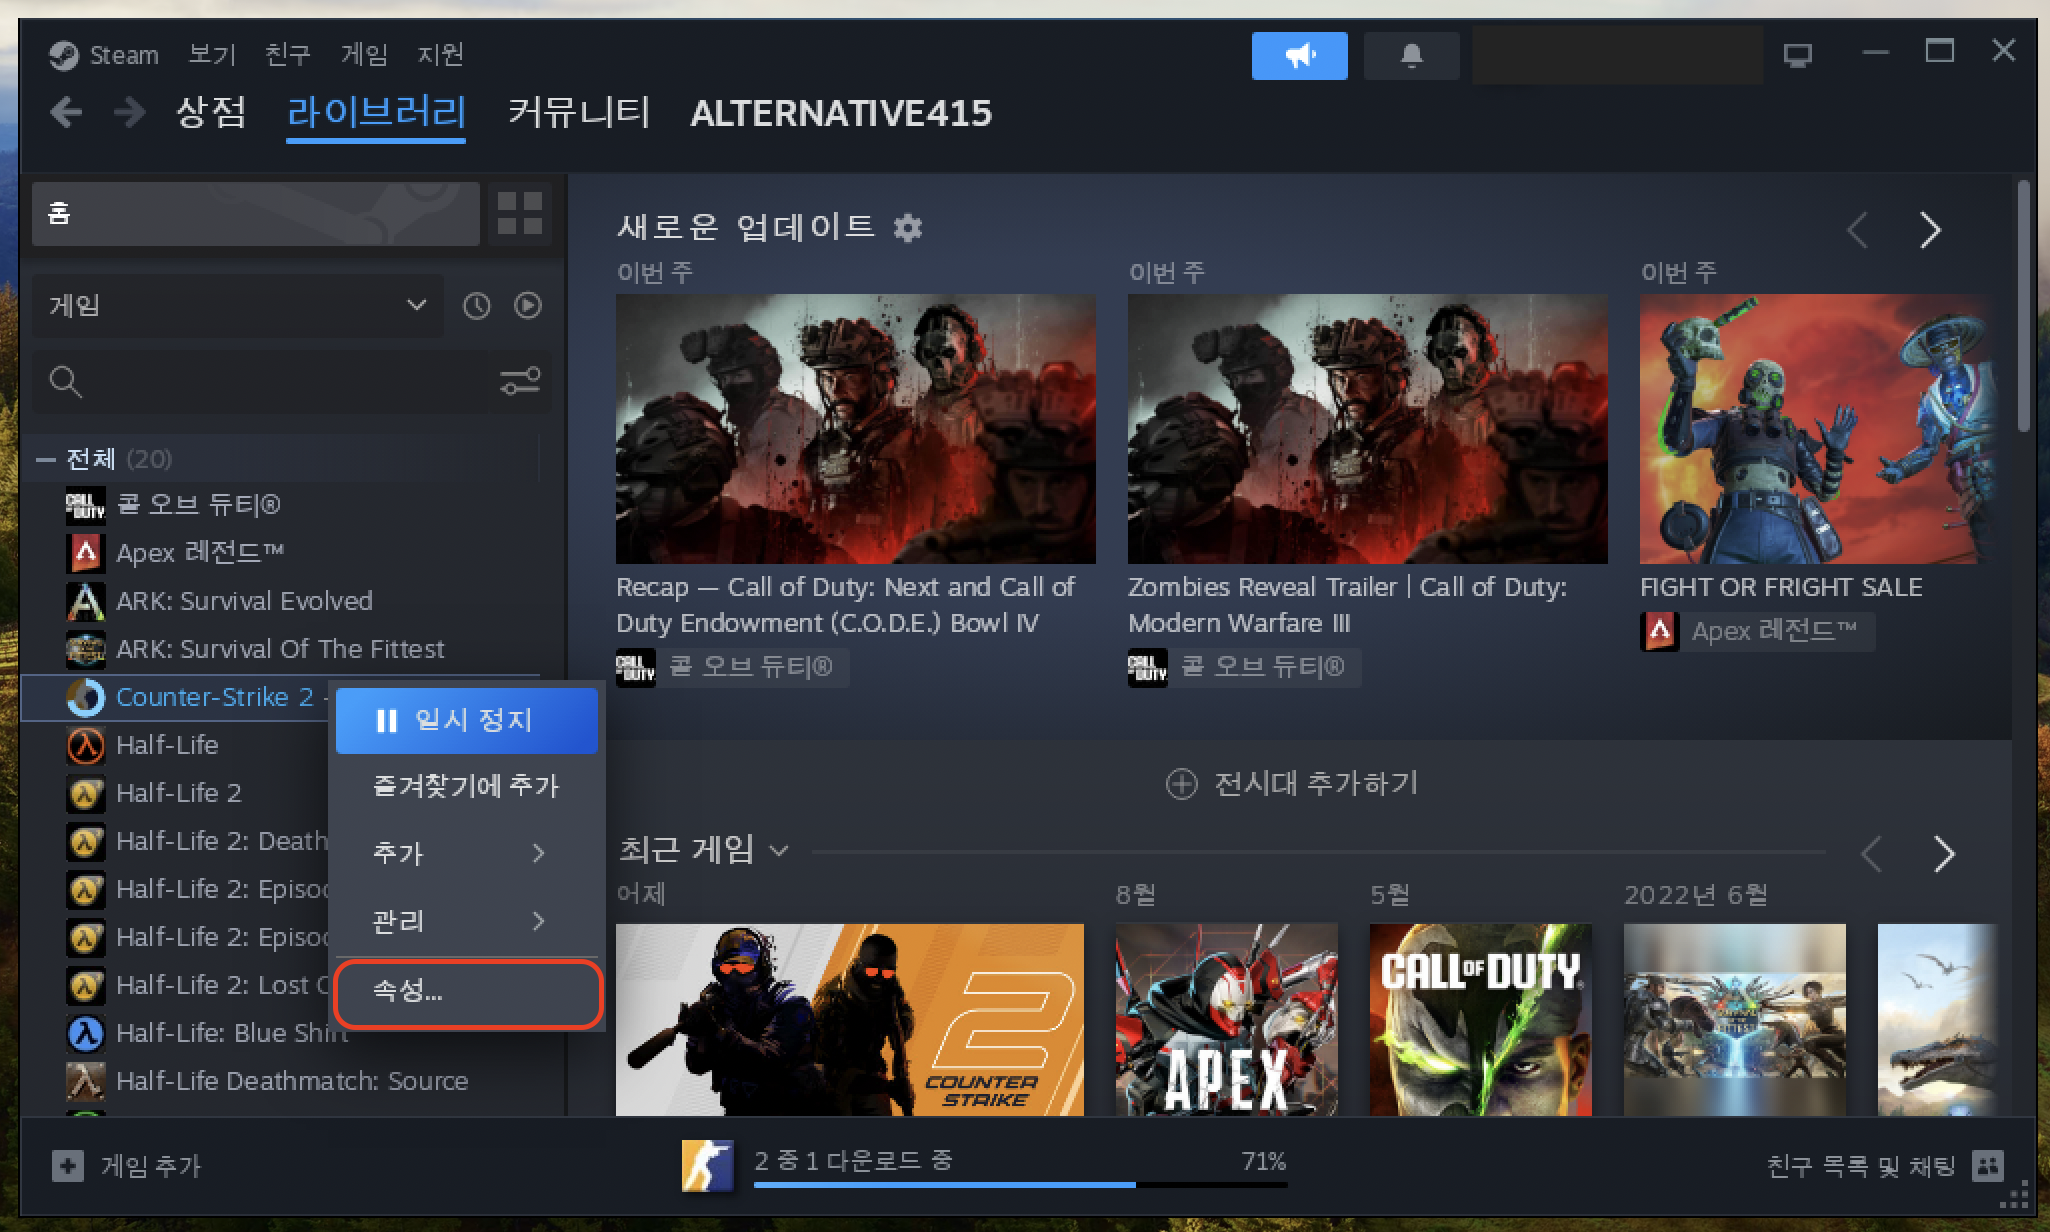
Task: Click the recent activity clock icon
Action: pyautogui.click(x=477, y=306)
